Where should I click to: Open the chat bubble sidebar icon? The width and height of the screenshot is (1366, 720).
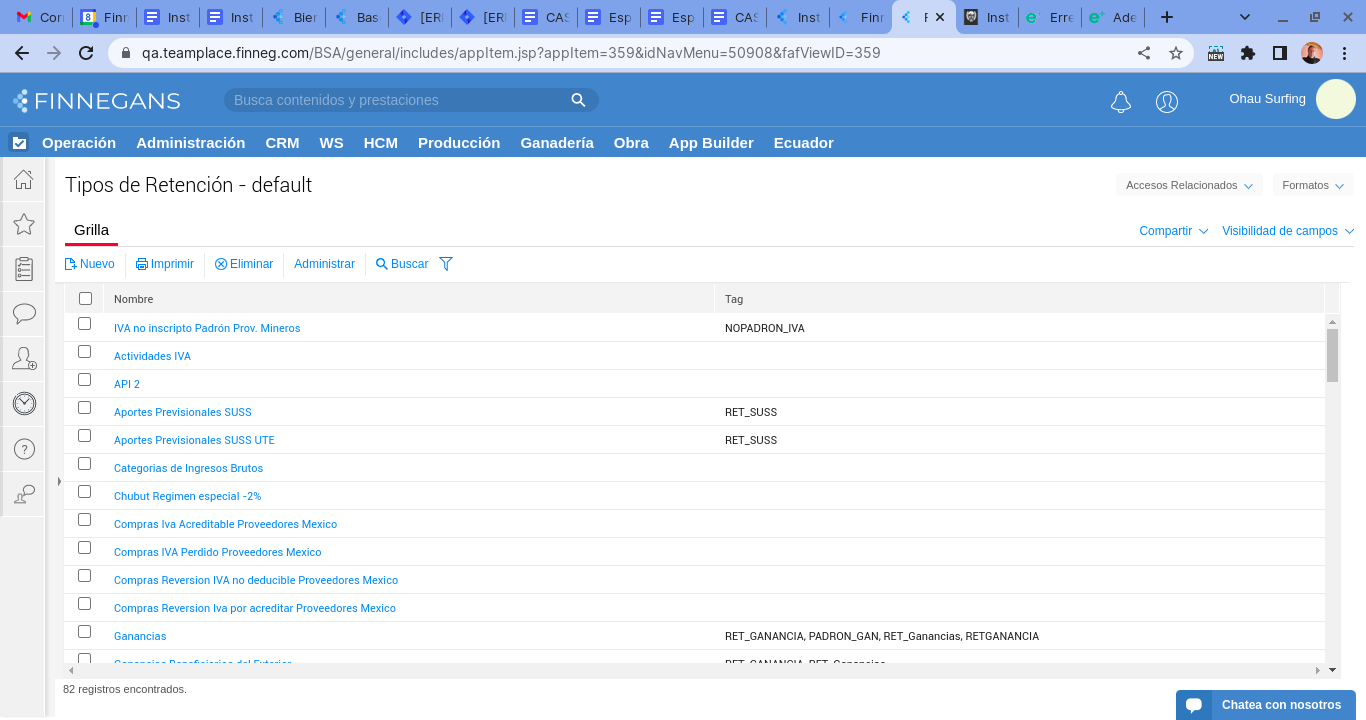click(24, 314)
